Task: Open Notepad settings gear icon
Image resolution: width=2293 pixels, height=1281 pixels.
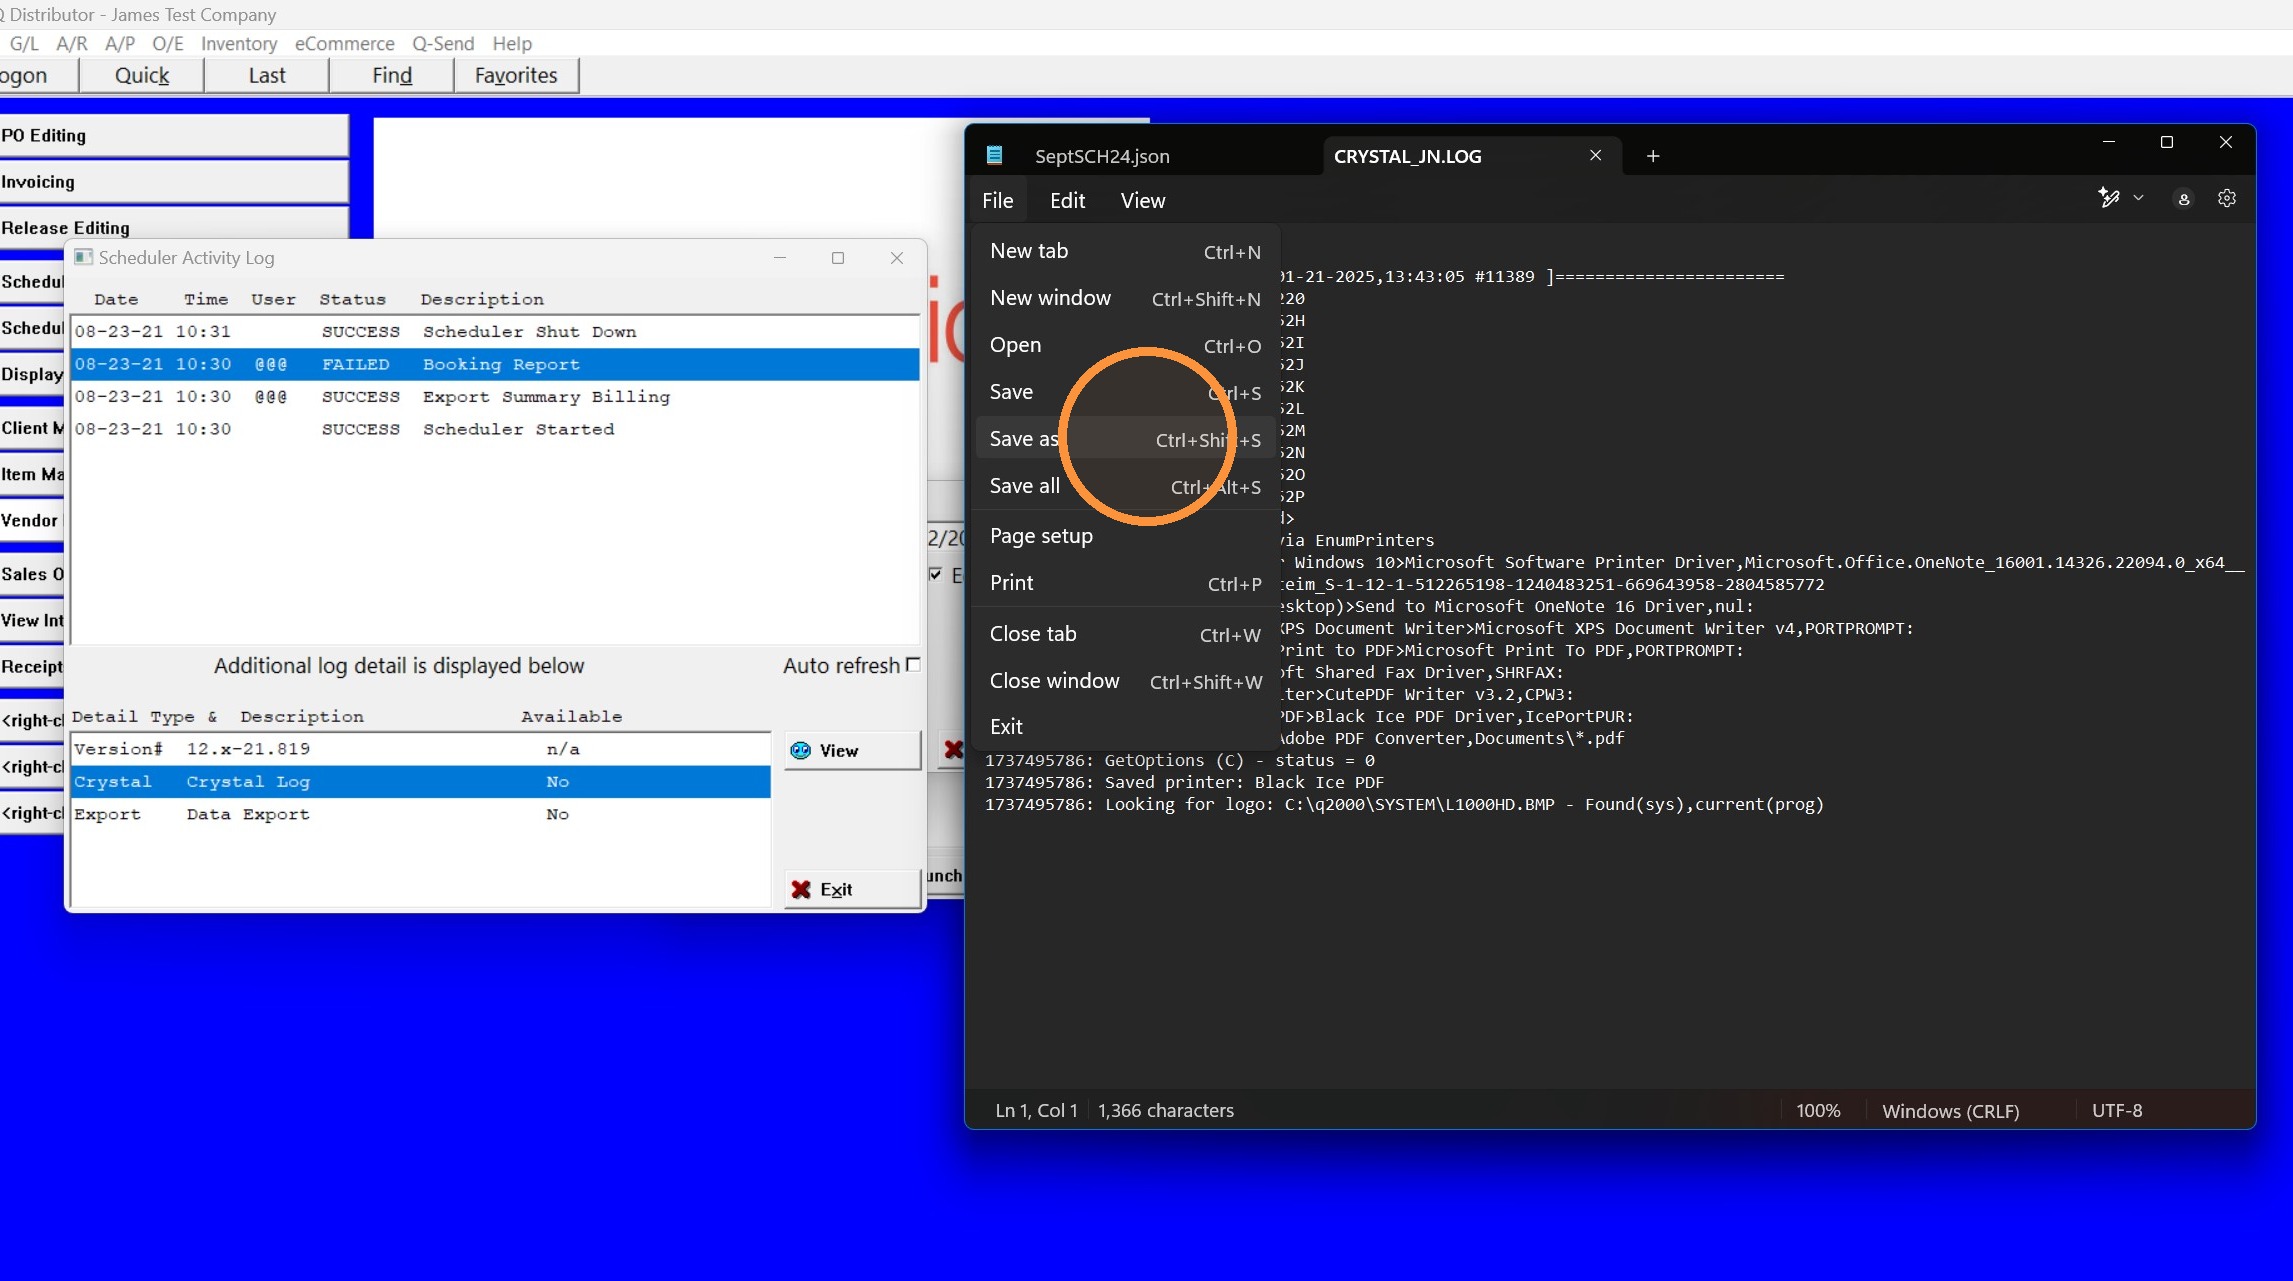Action: pos(2226,198)
